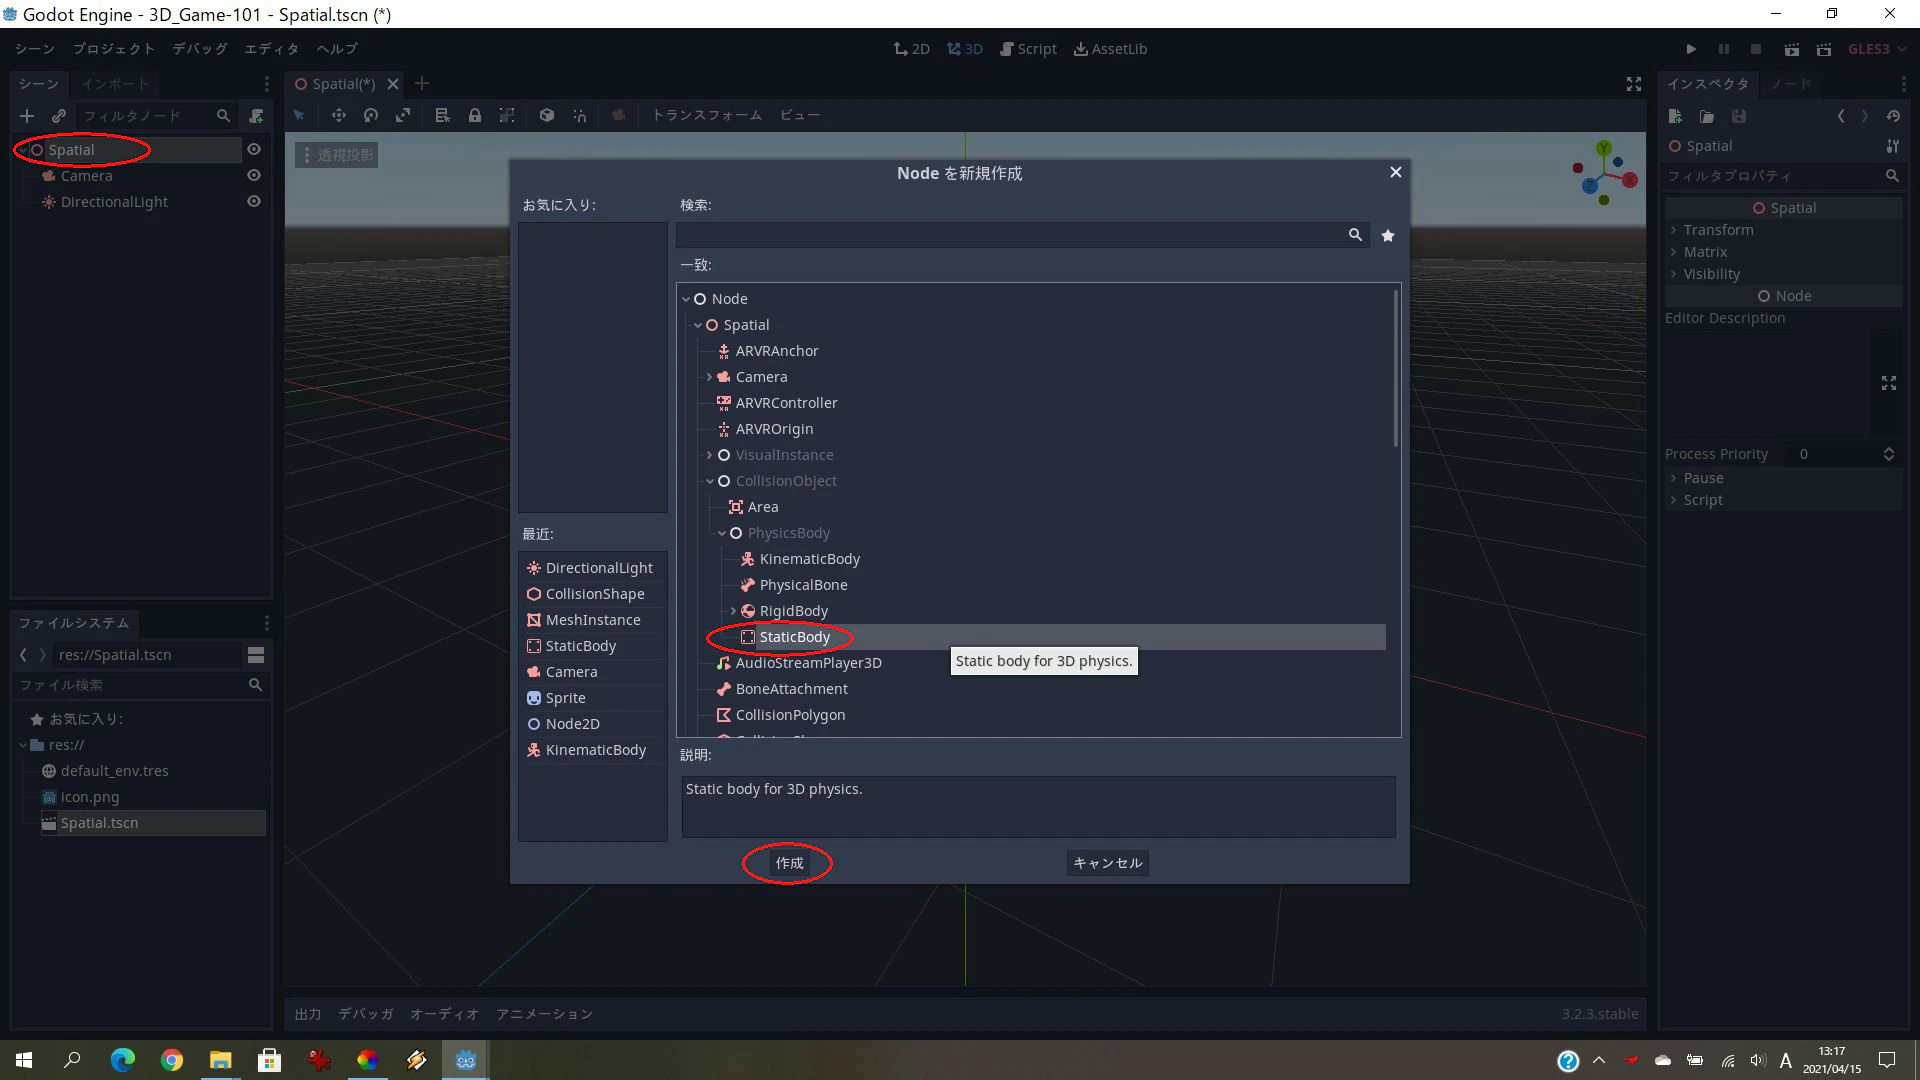Toggle the use local space cube icon

point(547,115)
